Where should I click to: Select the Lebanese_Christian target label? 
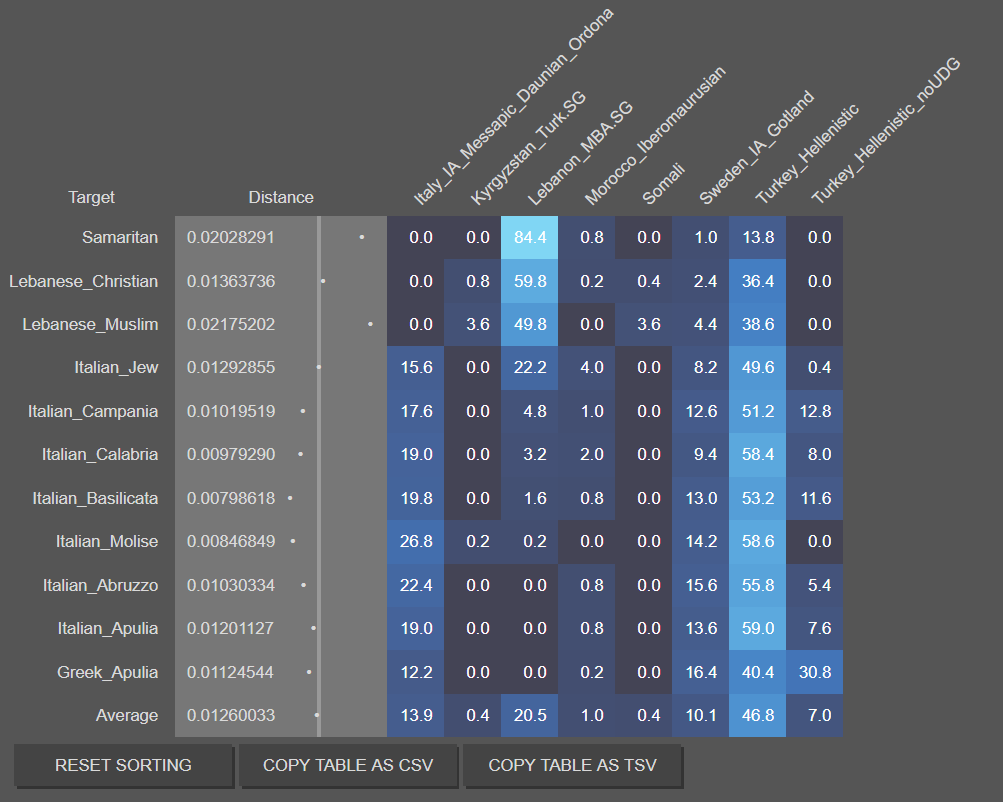(83, 281)
